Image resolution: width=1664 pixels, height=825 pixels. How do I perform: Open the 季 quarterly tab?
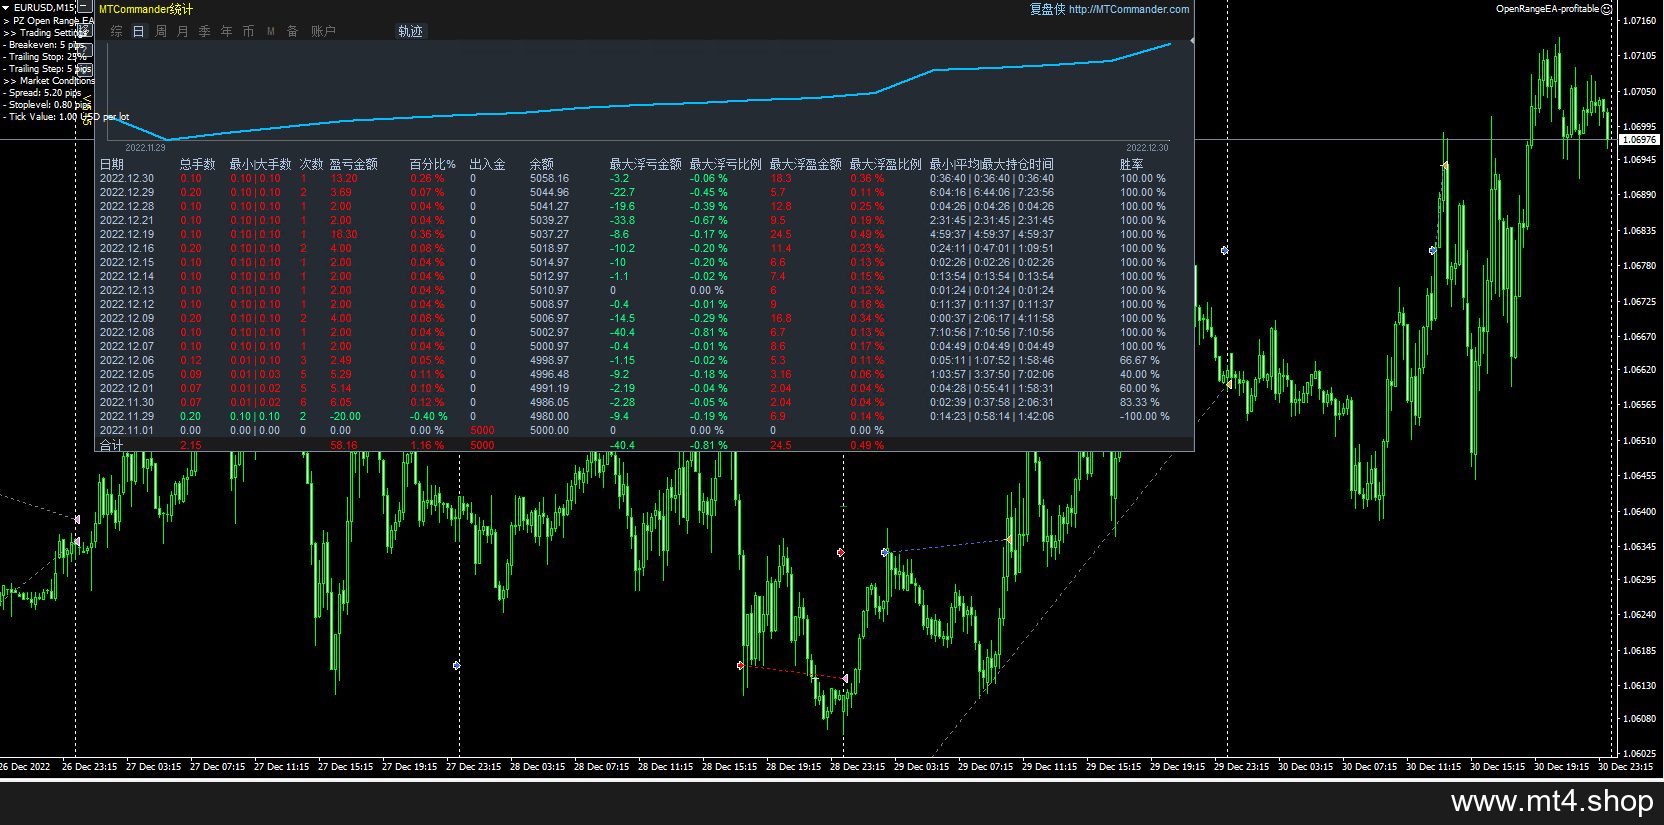[x=204, y=31]
